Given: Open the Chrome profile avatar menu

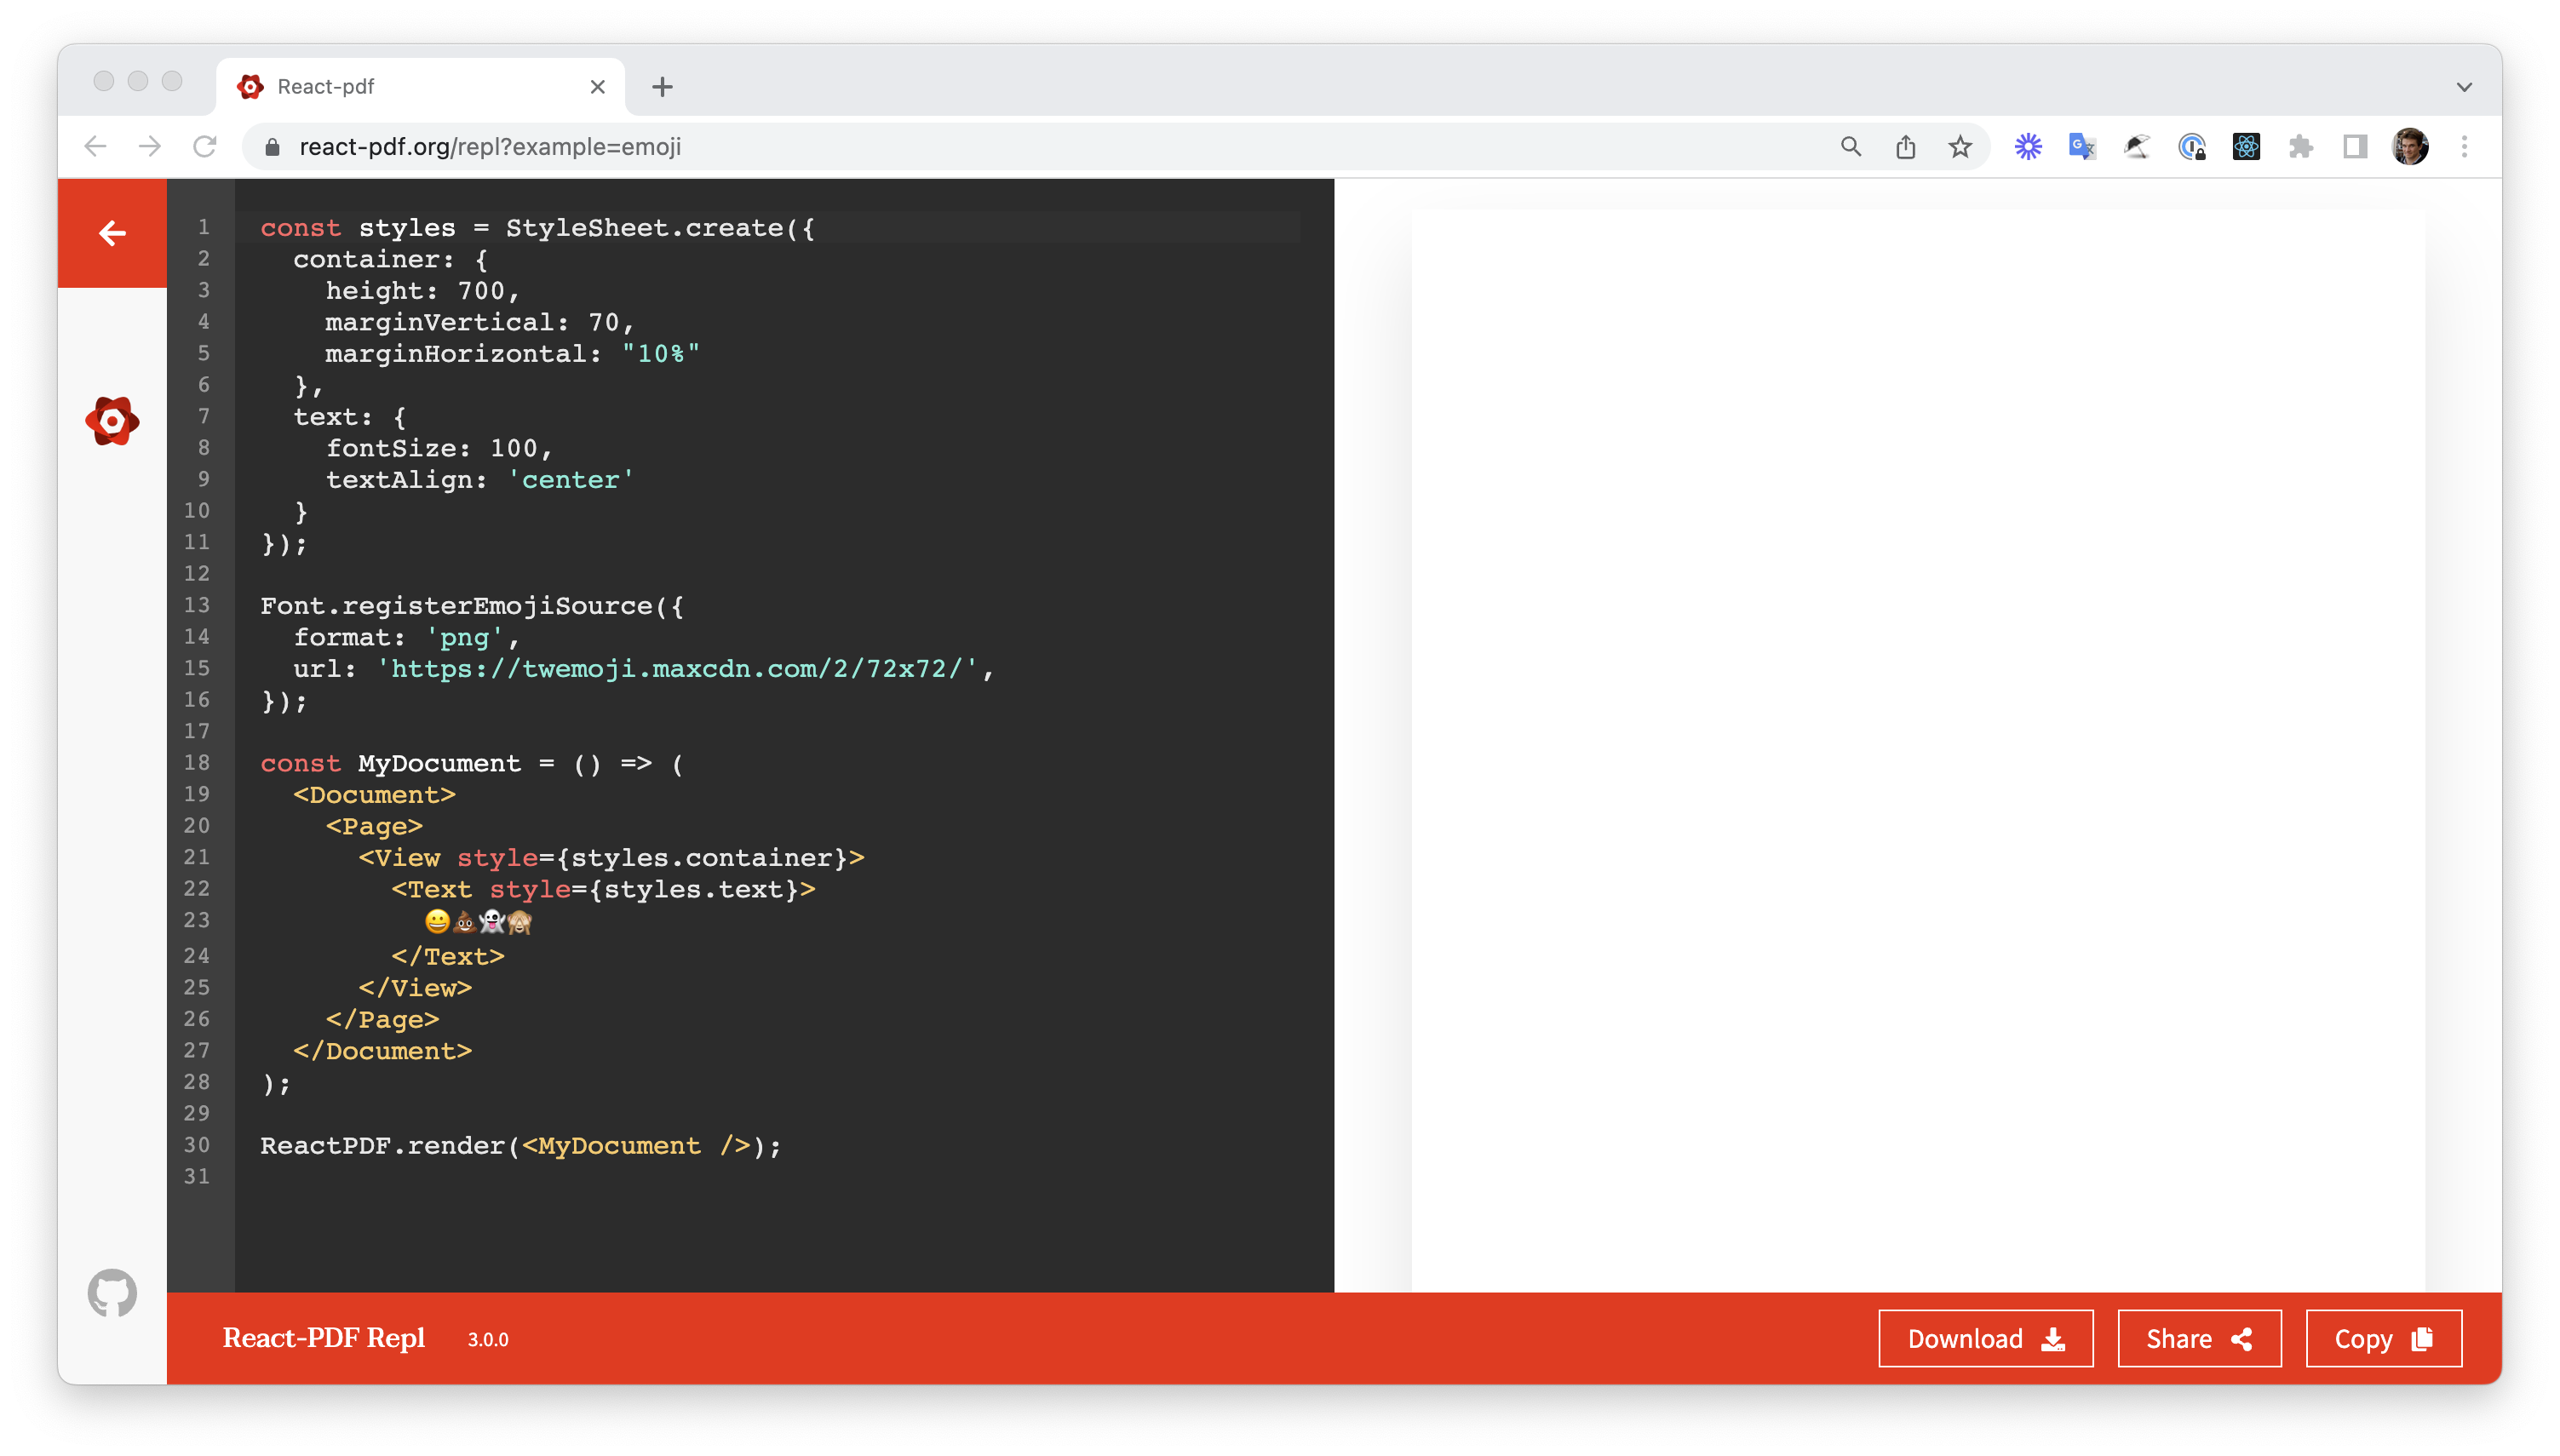Looking at the screenshot, I should pyautogui.click(x=2412, y=146).
